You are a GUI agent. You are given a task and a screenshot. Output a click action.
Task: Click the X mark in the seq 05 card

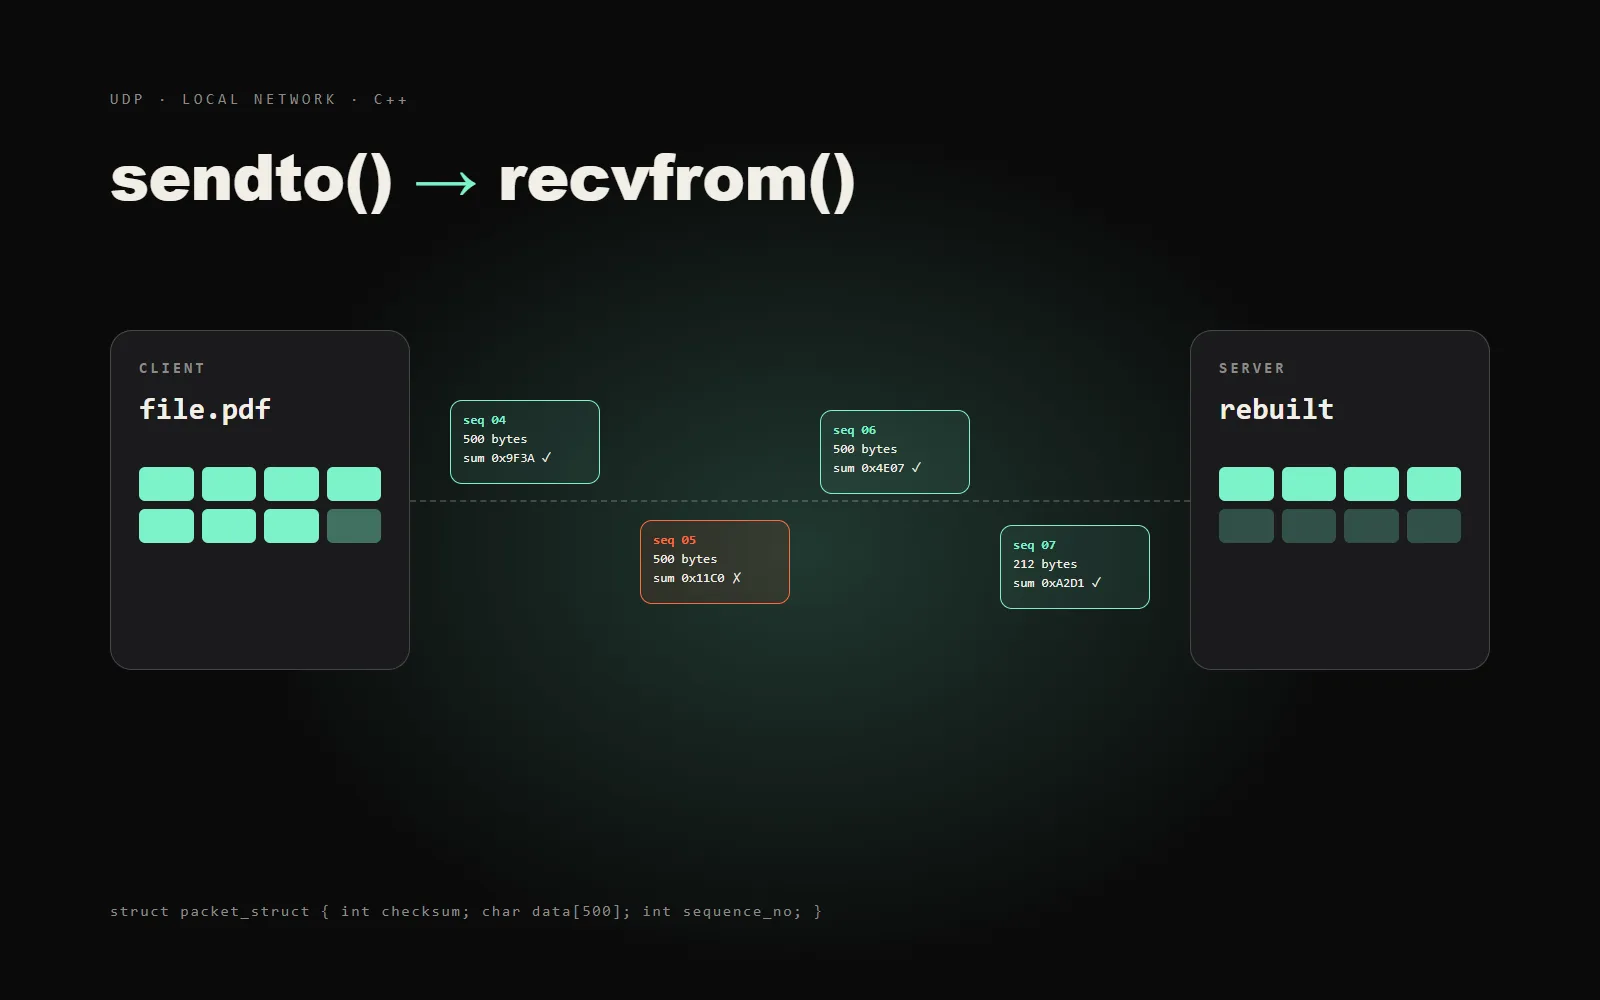[x=736, y=578]
